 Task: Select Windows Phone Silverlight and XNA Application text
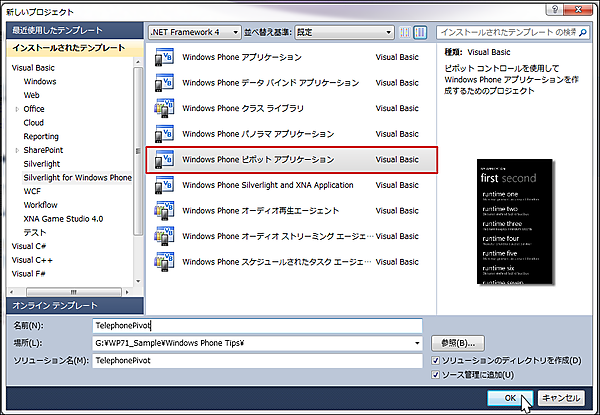(267, 185)
